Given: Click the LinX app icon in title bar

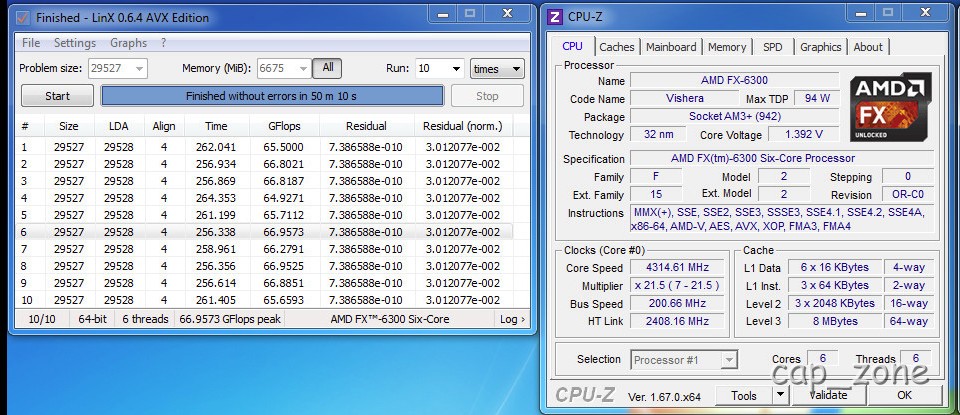Looking at the screenshot, I should click(21, 17).
